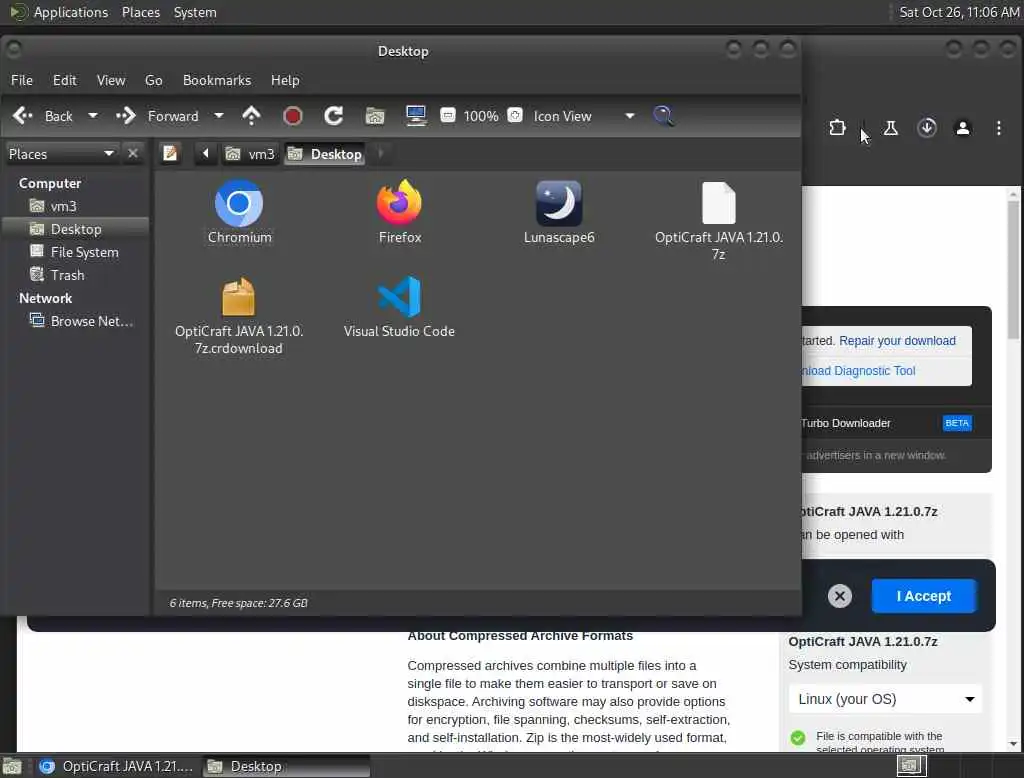Open the View menu
The height and width of the screenshot is (778, 1024).
click(111, 80)
